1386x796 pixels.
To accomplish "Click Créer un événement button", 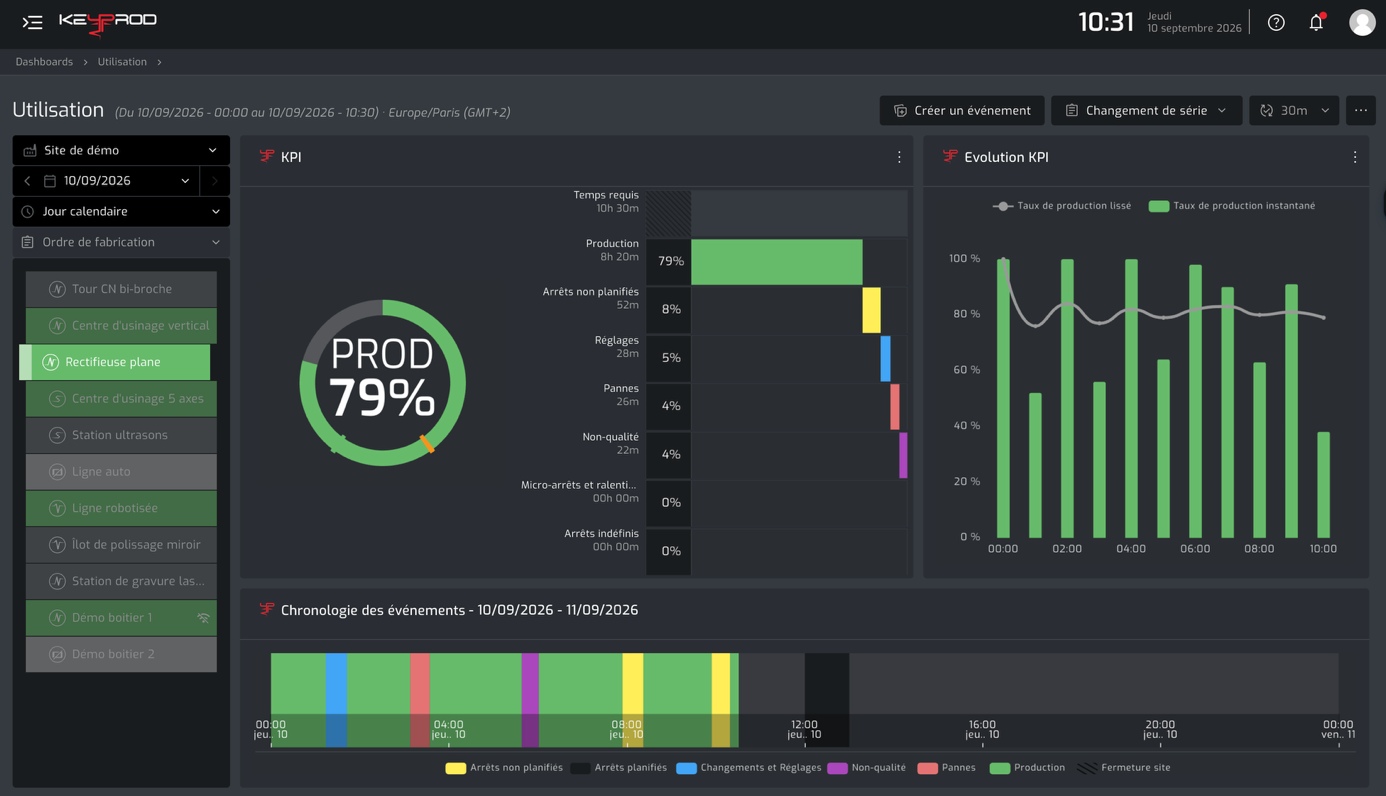I will (x=962, y=110).
